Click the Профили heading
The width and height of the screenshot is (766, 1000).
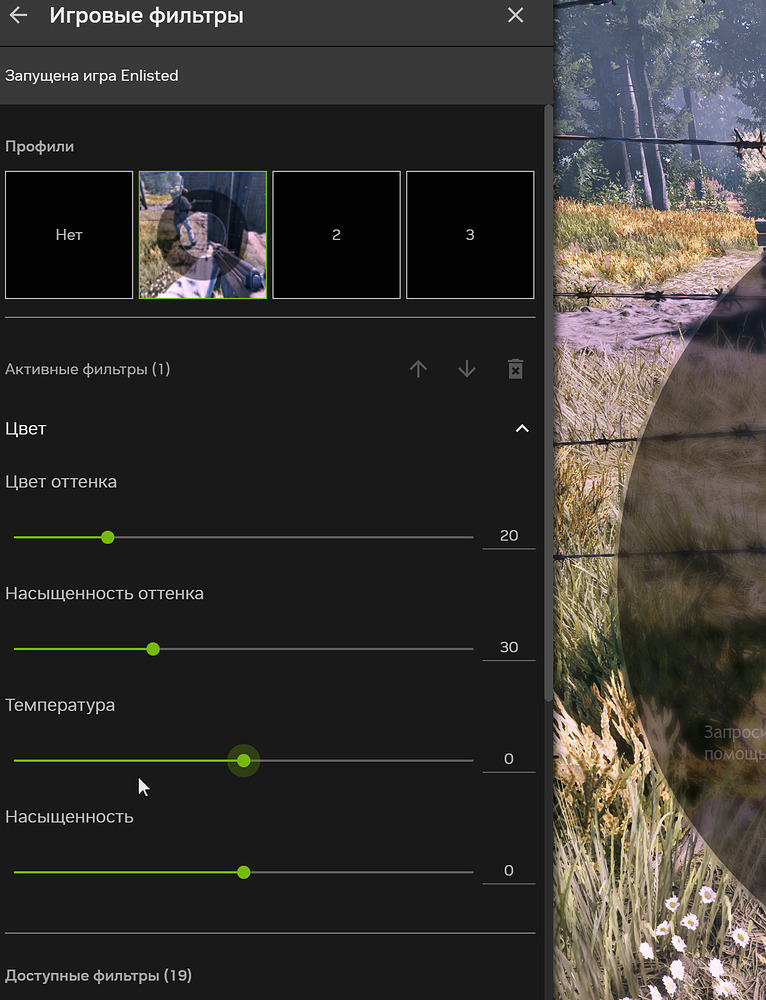pos(40,147)
